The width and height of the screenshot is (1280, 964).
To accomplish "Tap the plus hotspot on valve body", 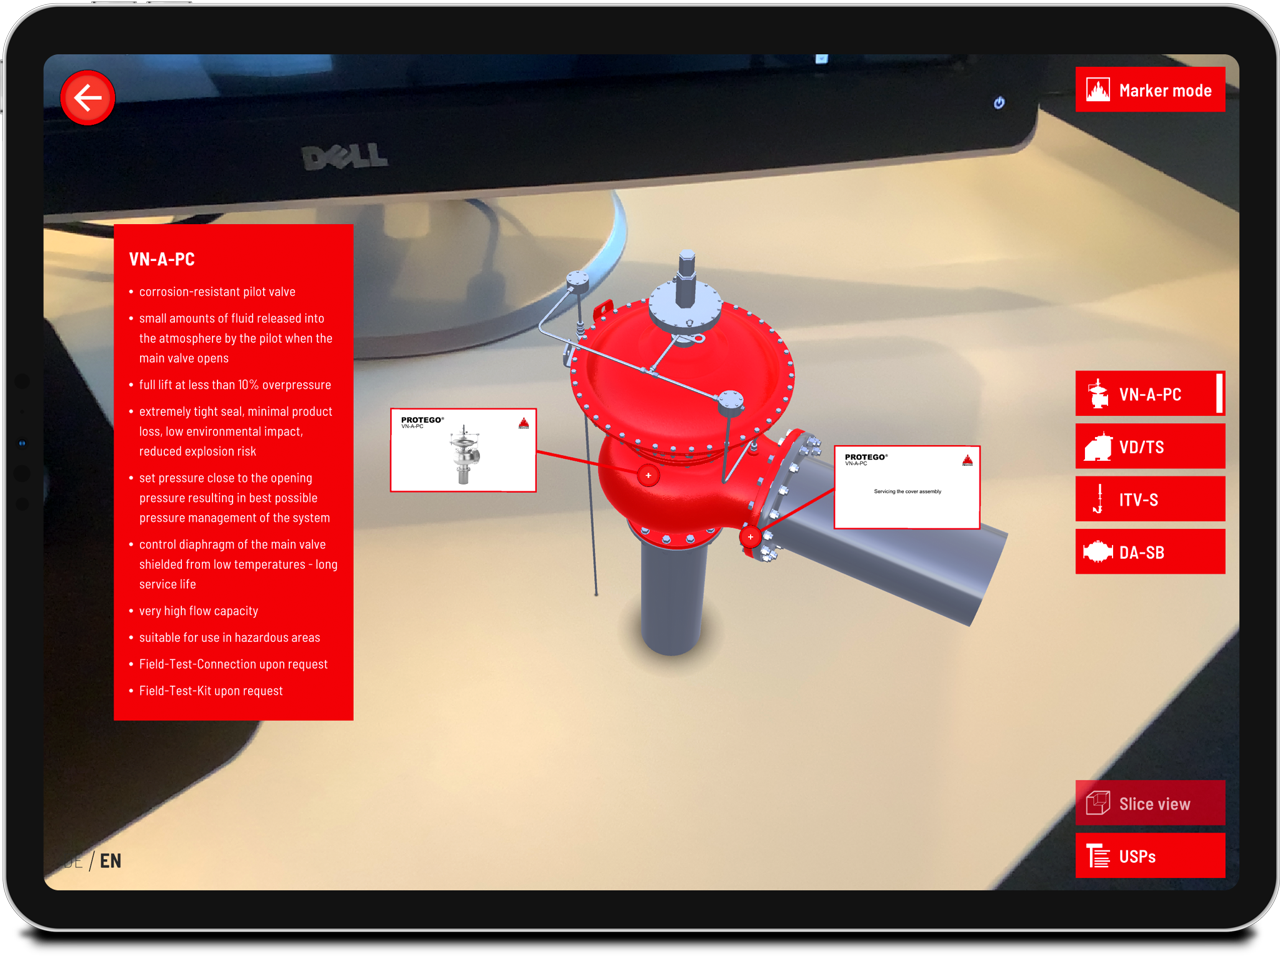I will pyautogui.click(x=649, y=475).
